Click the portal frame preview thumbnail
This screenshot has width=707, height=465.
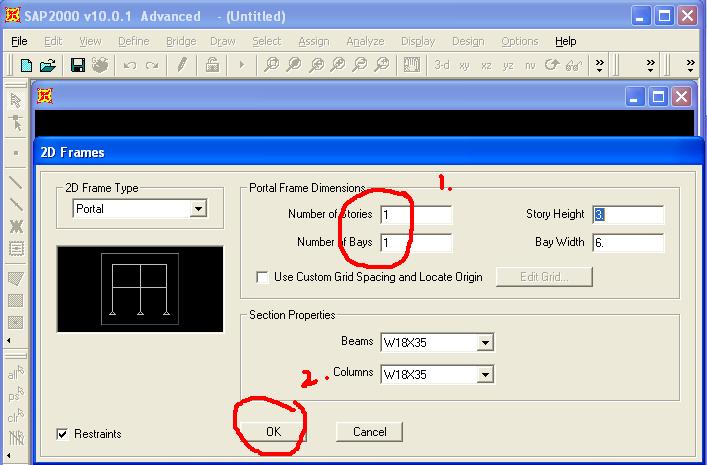140,289
